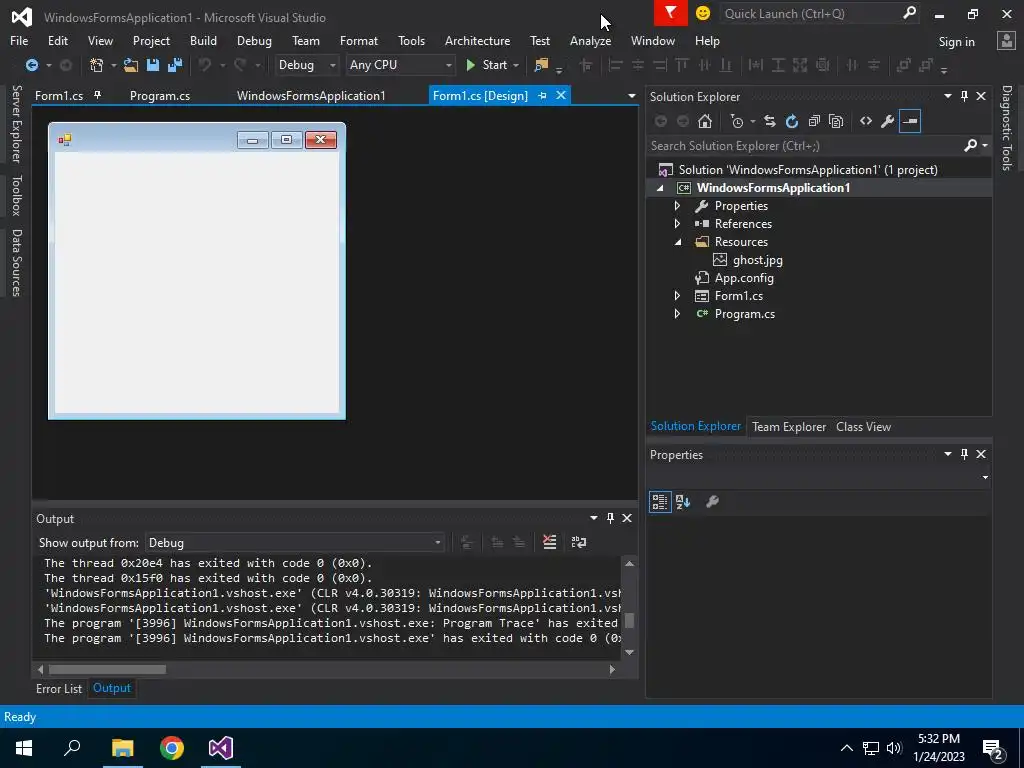
Task: Click the Save All icon
Action: 175,65
